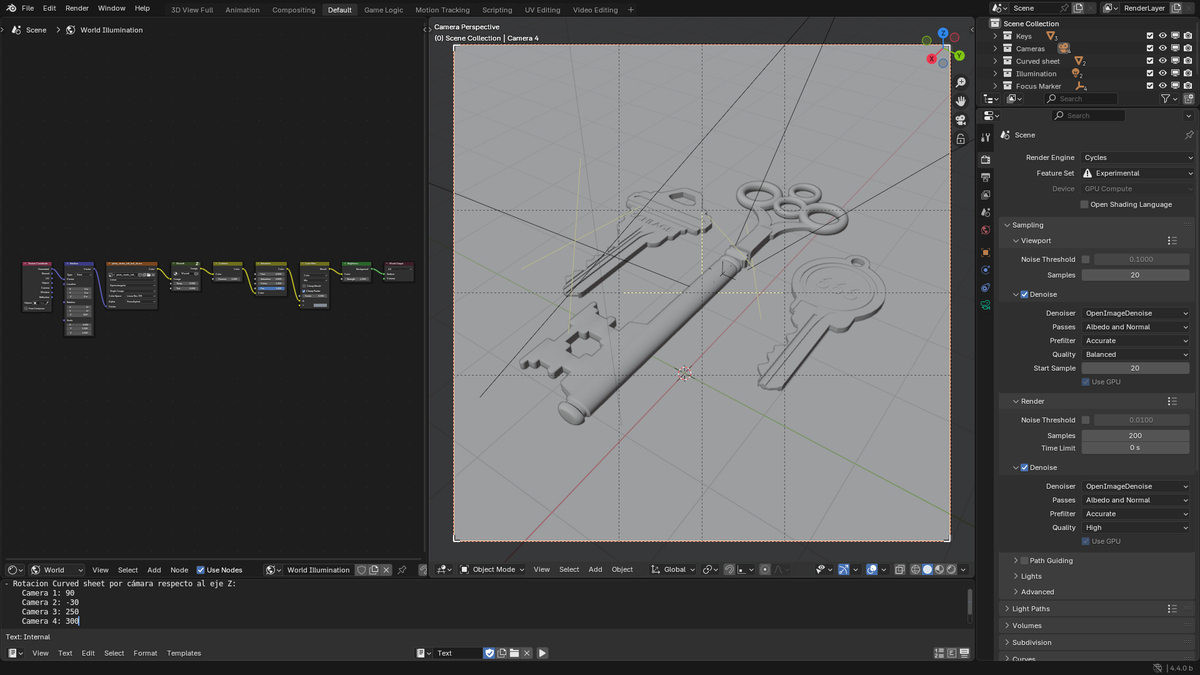Open the Feature Set Experimental dropdown
Screen dimensions: 1200x675
coord(1138,173)
